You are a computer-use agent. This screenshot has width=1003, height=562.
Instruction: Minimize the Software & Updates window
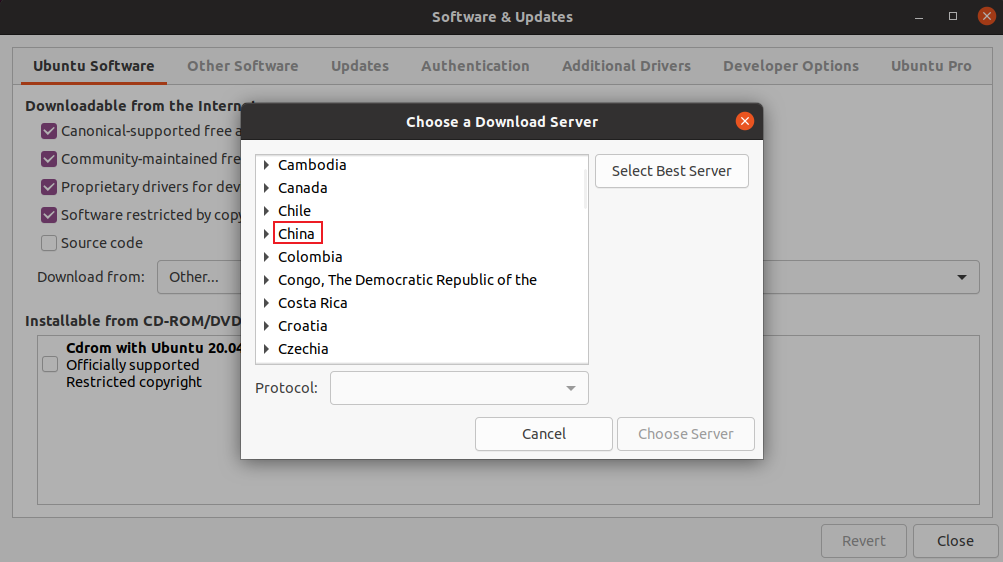919,17
